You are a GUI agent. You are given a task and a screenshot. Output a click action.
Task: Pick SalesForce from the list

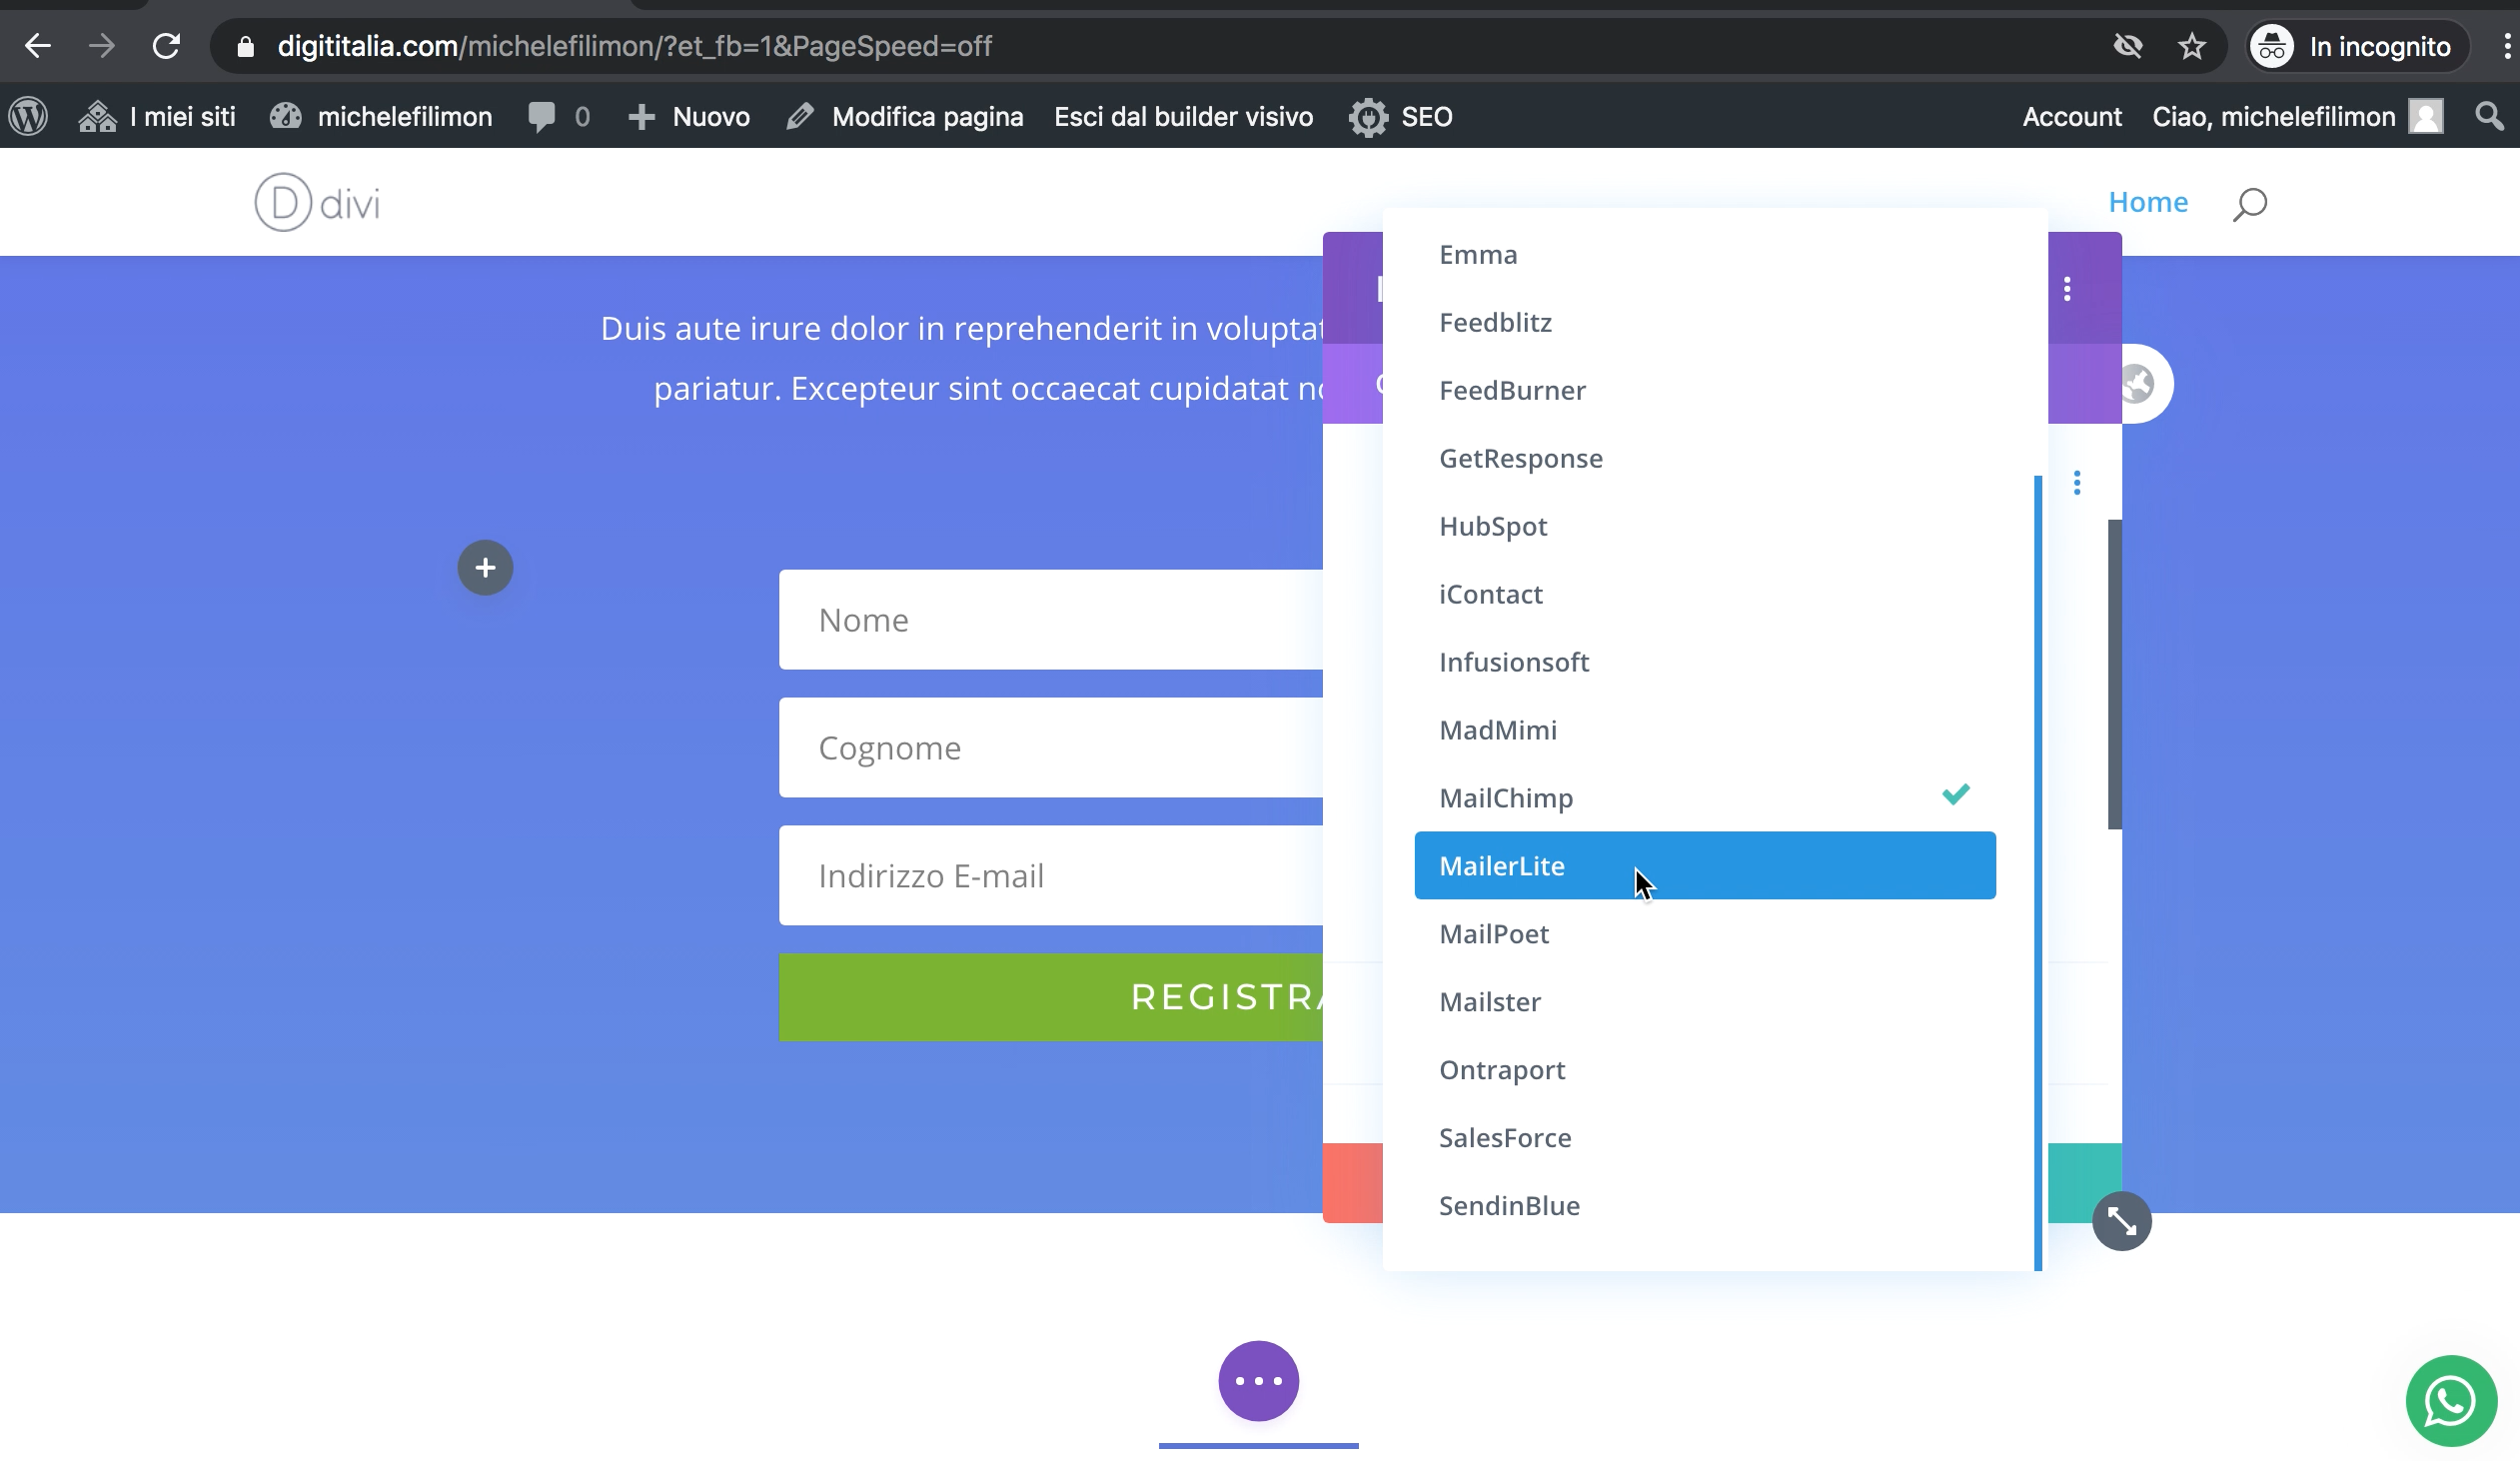(1705, 1138)
